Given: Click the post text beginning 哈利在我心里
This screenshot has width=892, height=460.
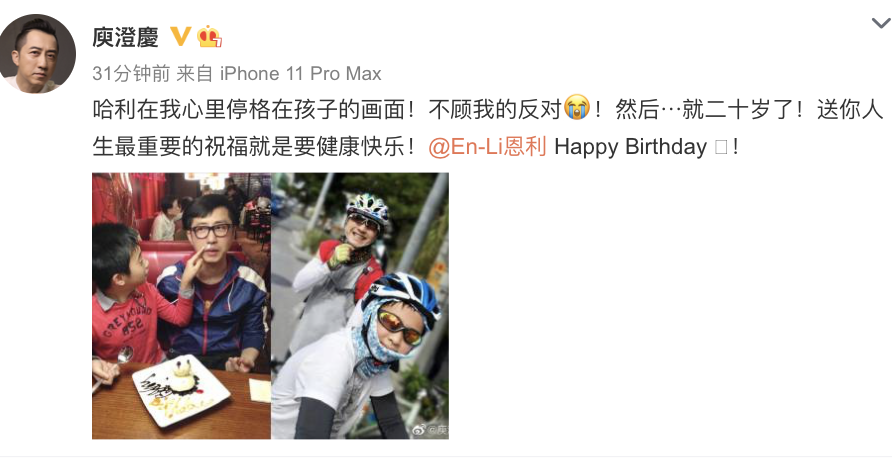Looking at the screenshot, I should coord(488,127).
